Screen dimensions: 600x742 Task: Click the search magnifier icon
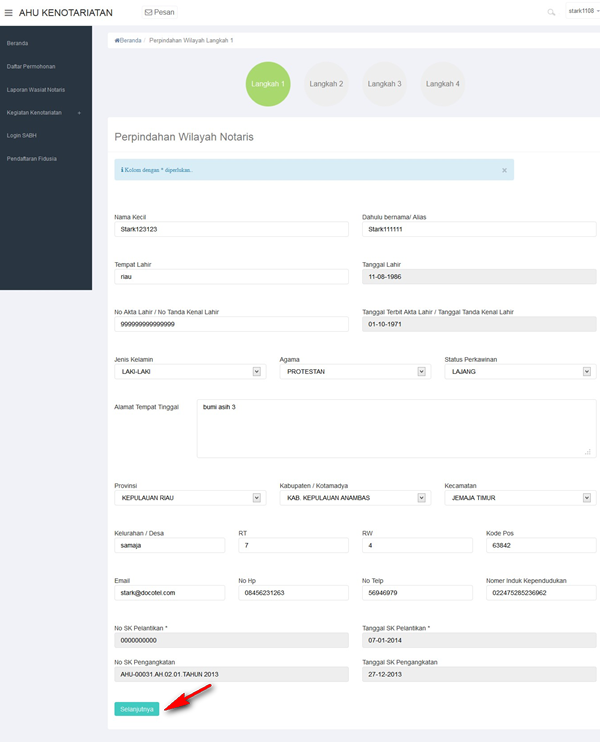pyautogui.click(x=550, y=12)
